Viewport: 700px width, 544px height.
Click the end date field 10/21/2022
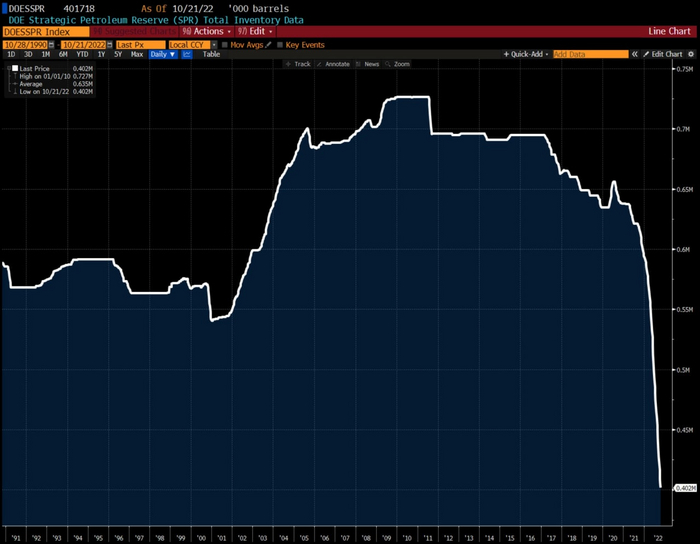click(84, 45)
